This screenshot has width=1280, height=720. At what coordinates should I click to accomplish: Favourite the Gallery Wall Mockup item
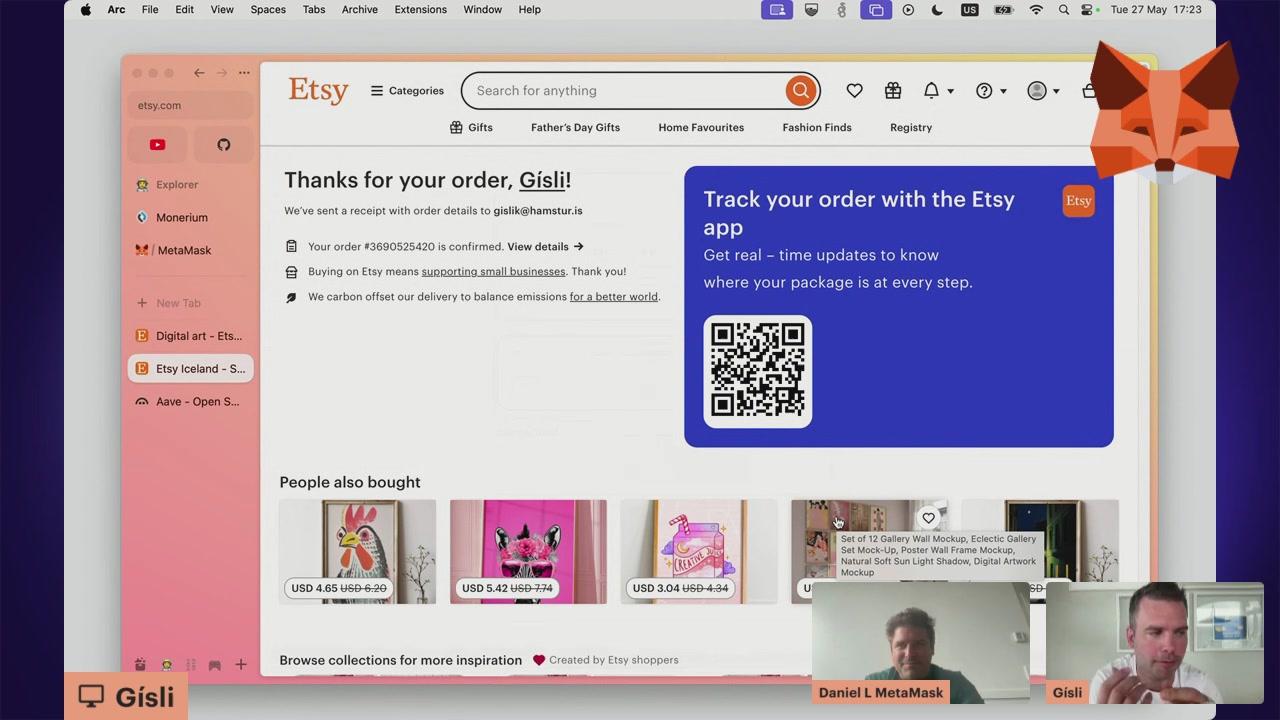[928, 518]
